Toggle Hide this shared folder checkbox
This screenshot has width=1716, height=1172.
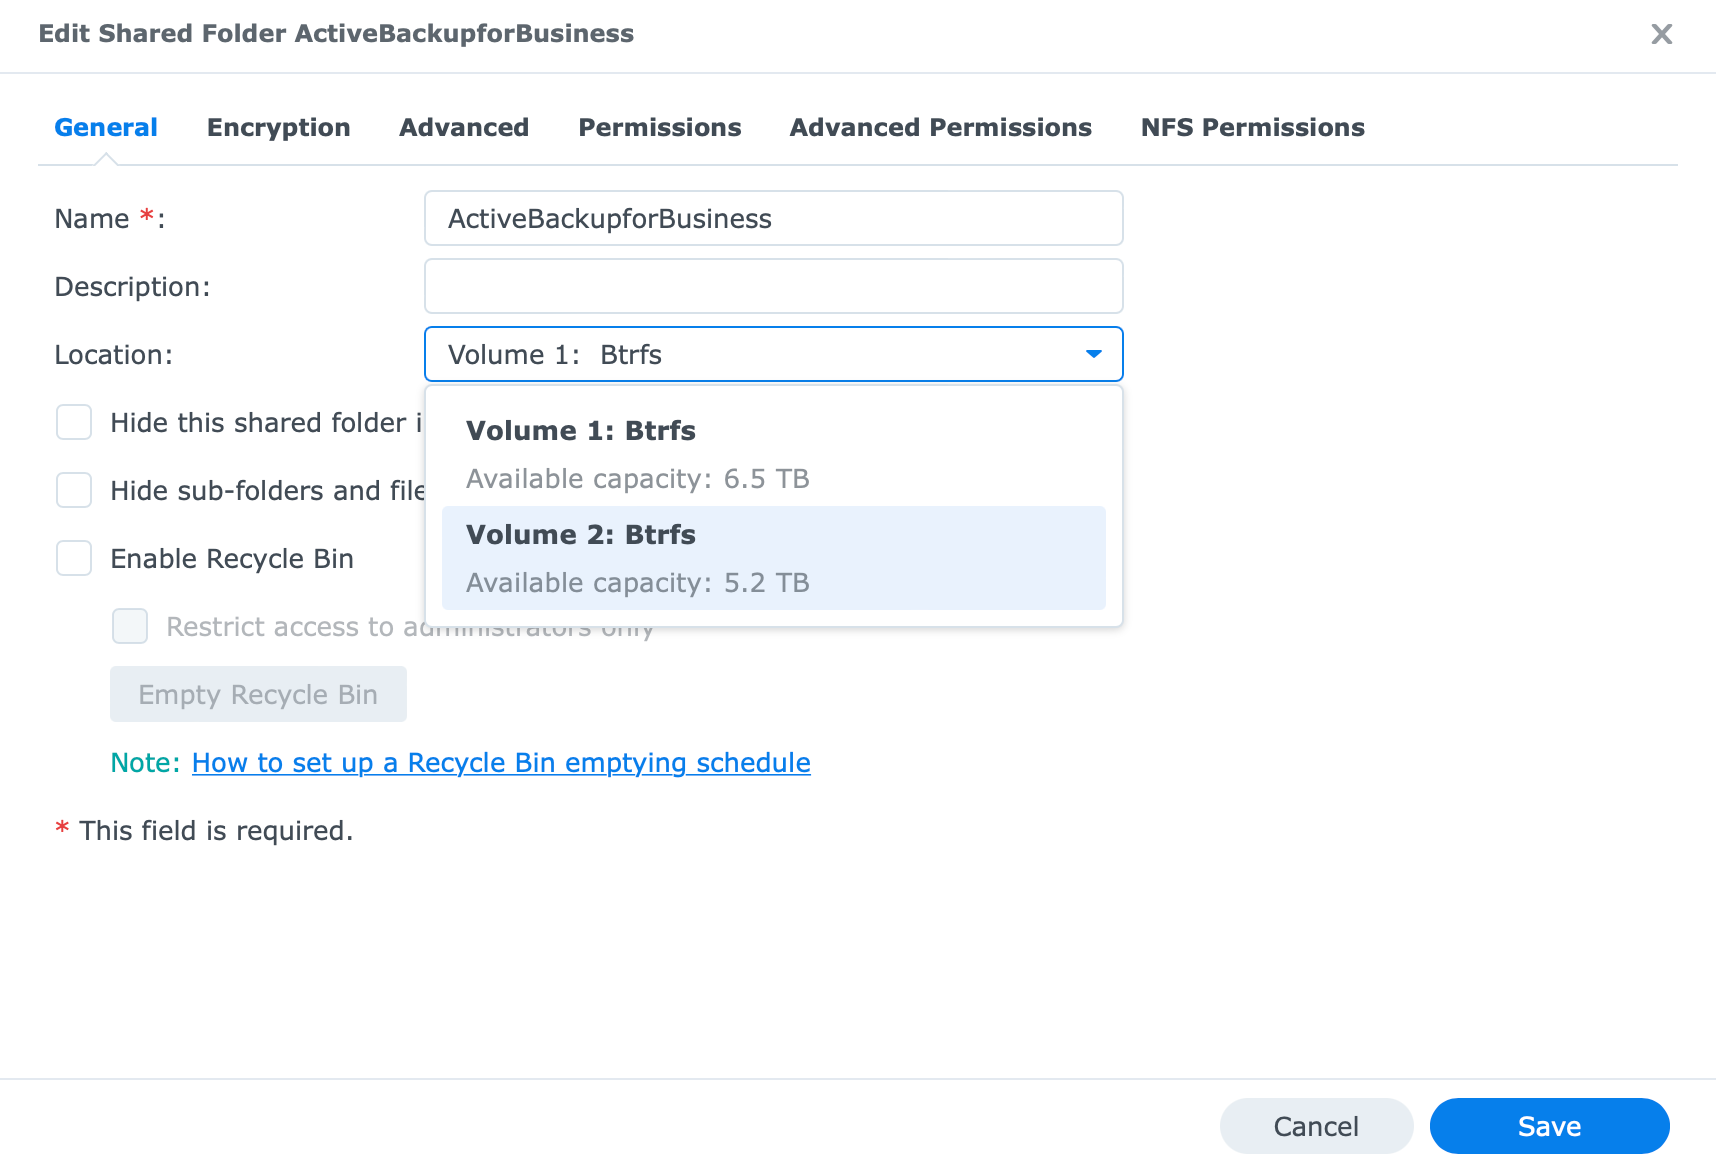(x=74, y=422)
